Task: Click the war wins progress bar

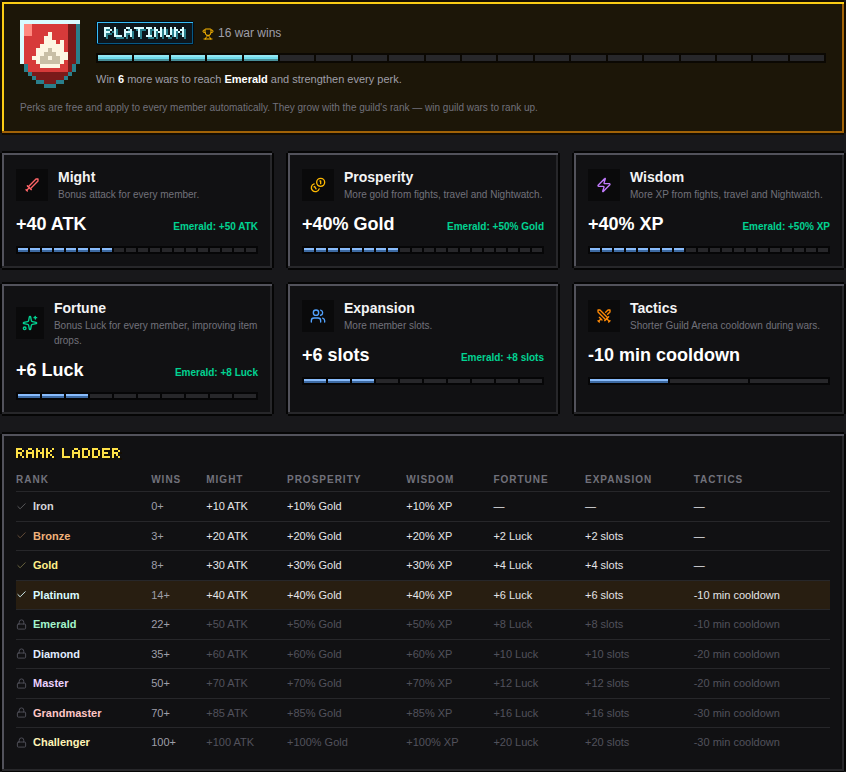Action: [x=461, y=58]
